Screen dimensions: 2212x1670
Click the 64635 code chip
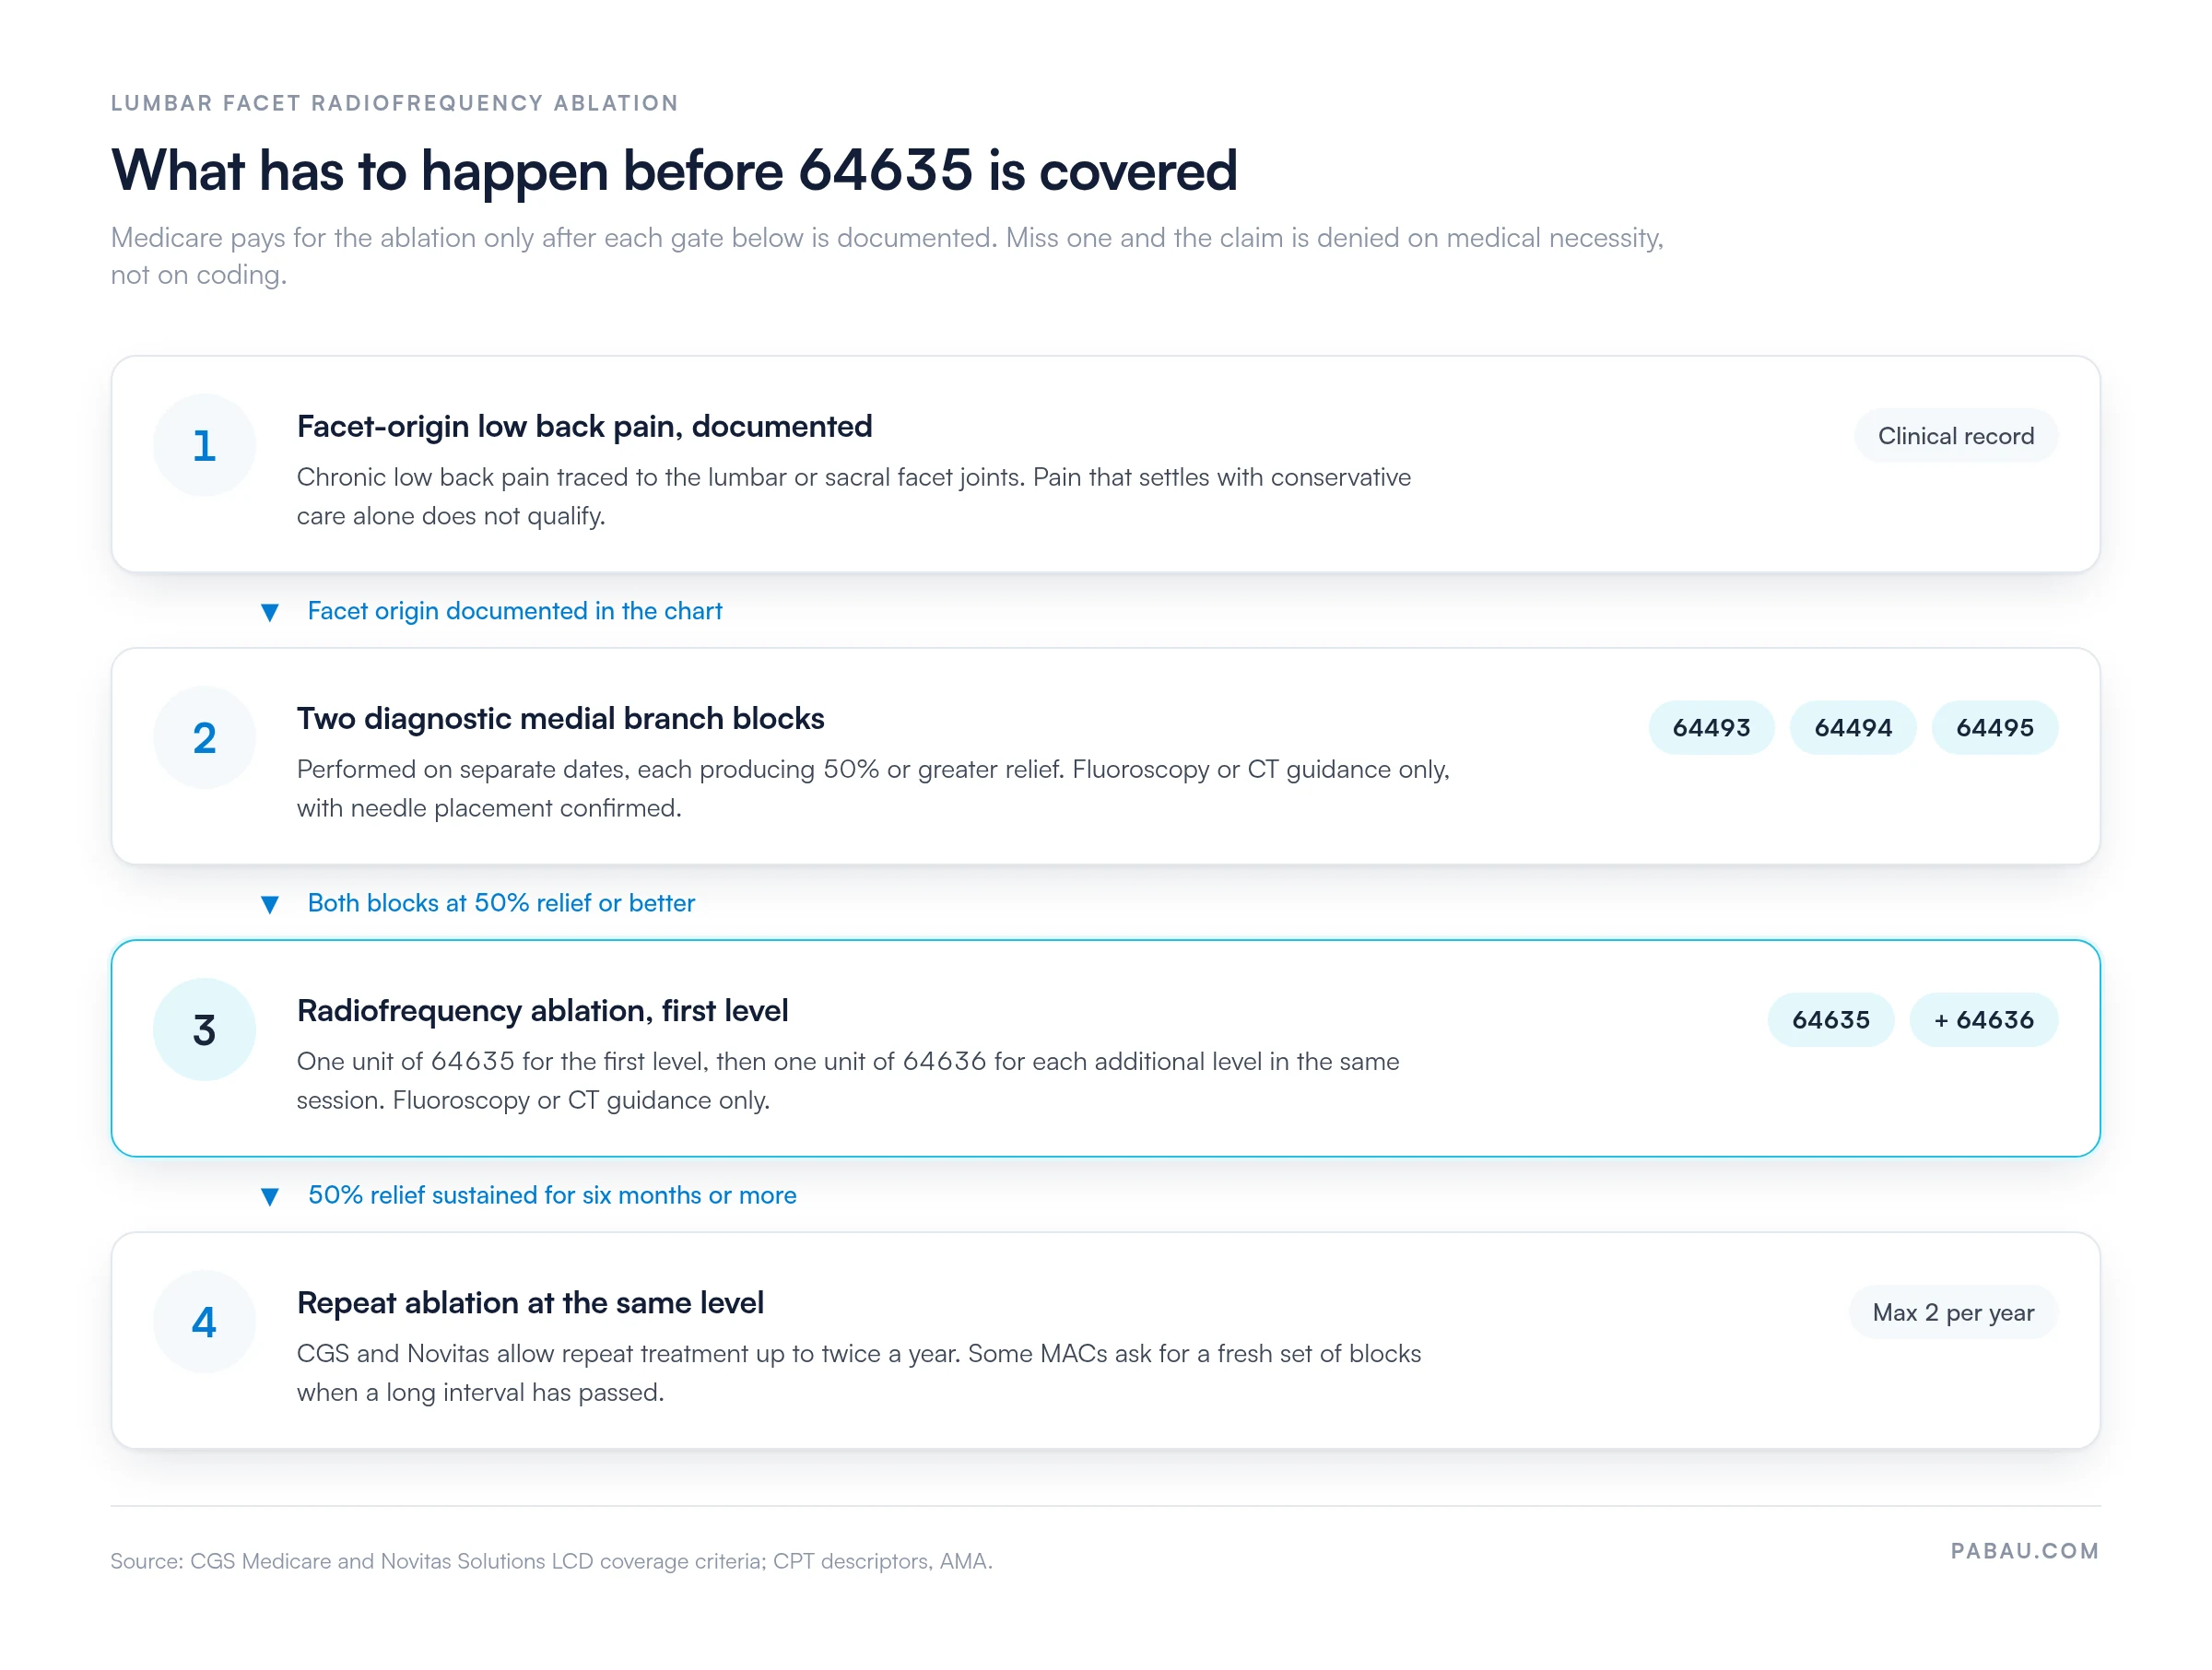click(1830, 1020)
